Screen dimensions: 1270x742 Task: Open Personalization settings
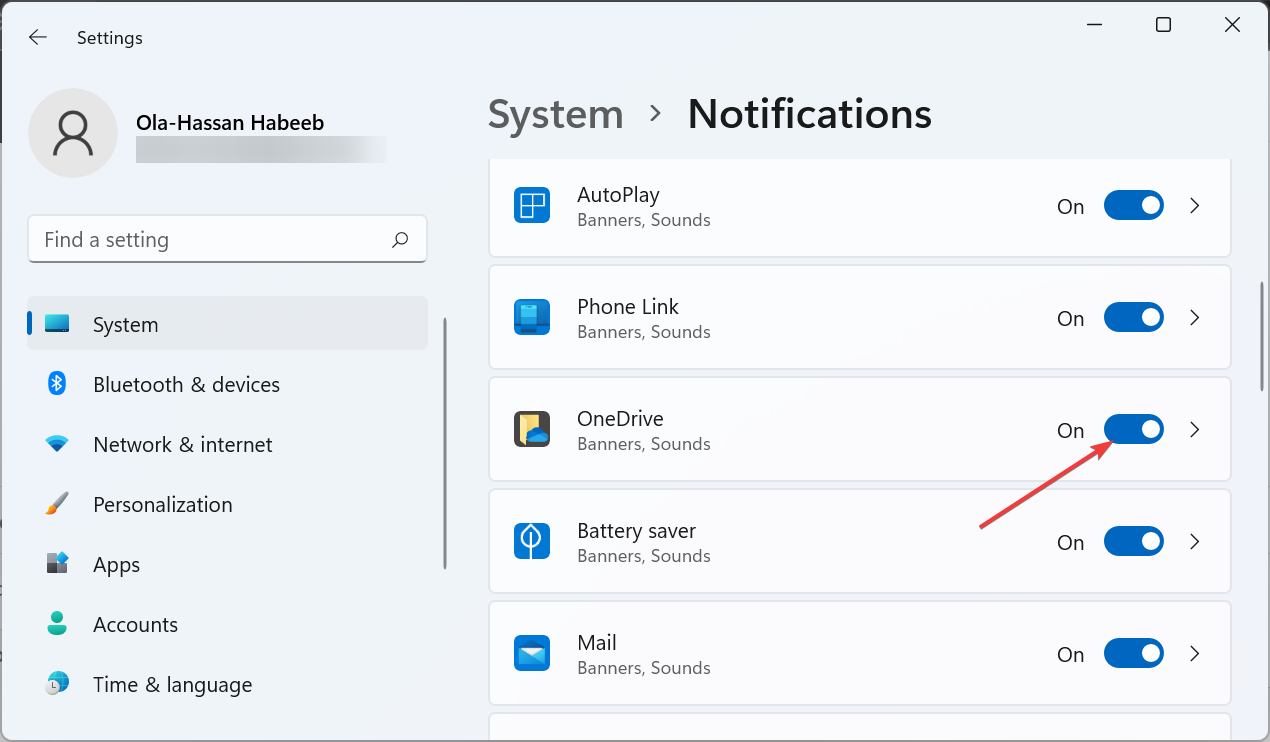point(227,504)
